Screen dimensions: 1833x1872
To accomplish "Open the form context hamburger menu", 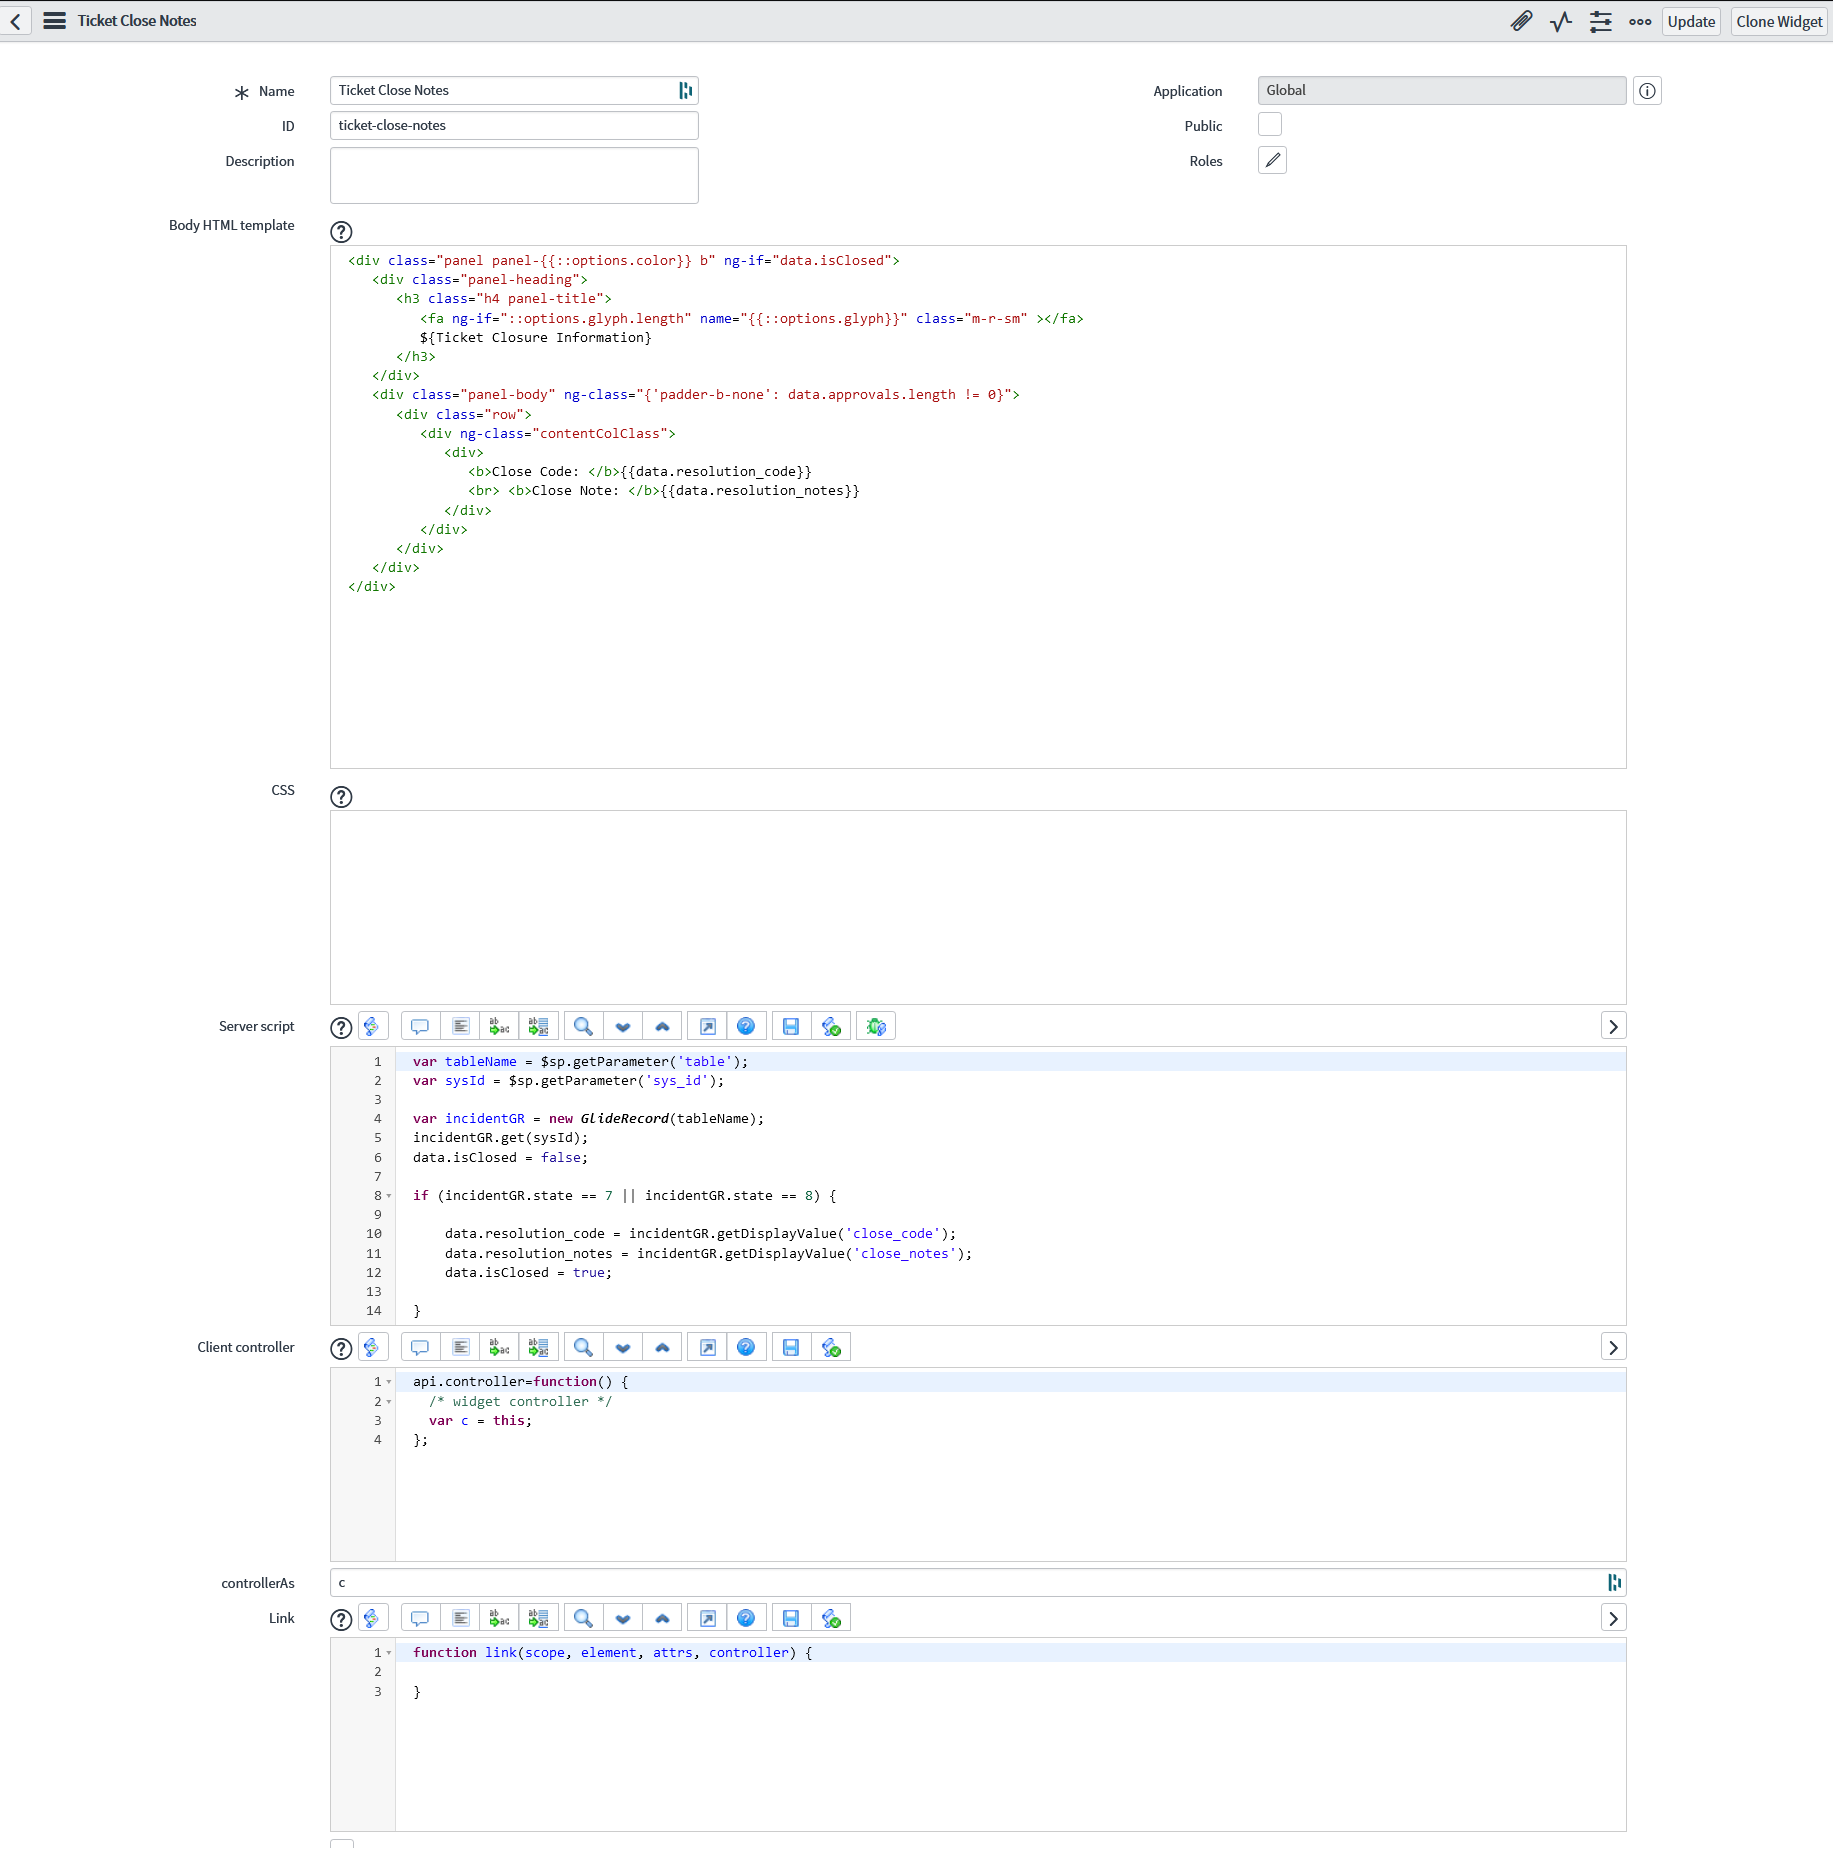I will pyautogui.click(x=55, y=21).
